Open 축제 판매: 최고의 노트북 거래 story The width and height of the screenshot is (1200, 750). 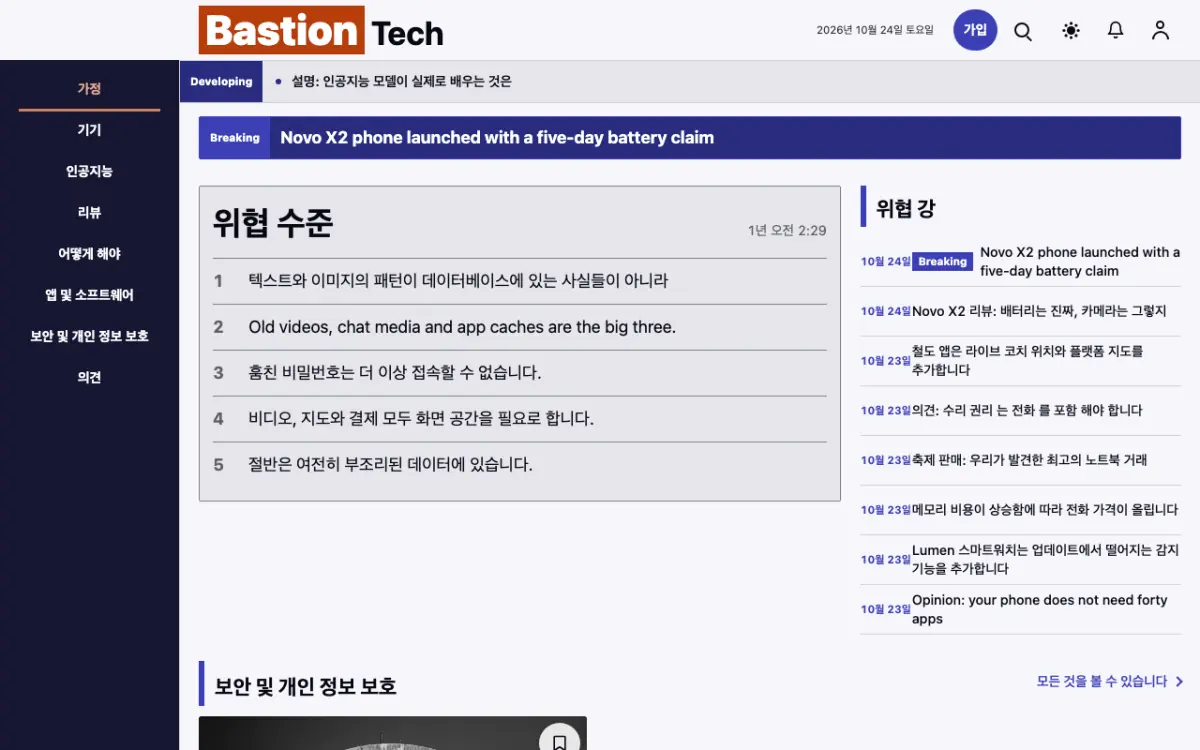[x=1029, y=460]
